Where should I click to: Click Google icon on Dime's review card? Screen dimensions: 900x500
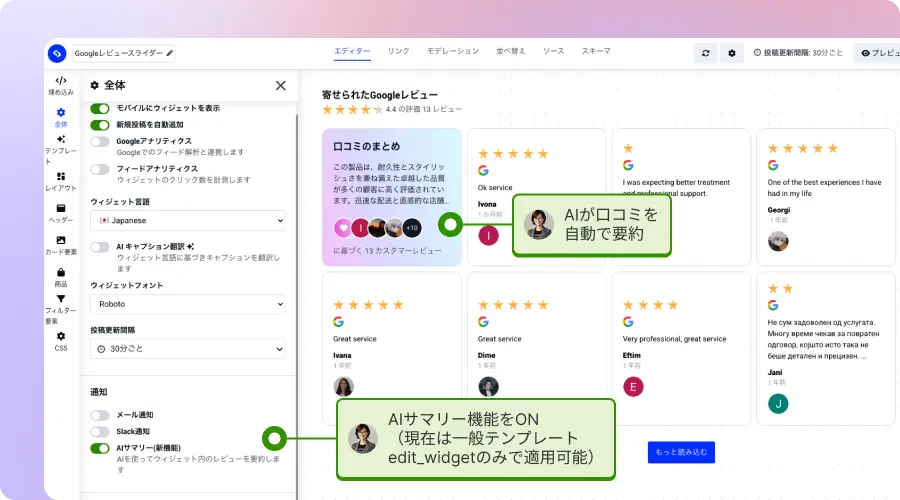point(483,322)
